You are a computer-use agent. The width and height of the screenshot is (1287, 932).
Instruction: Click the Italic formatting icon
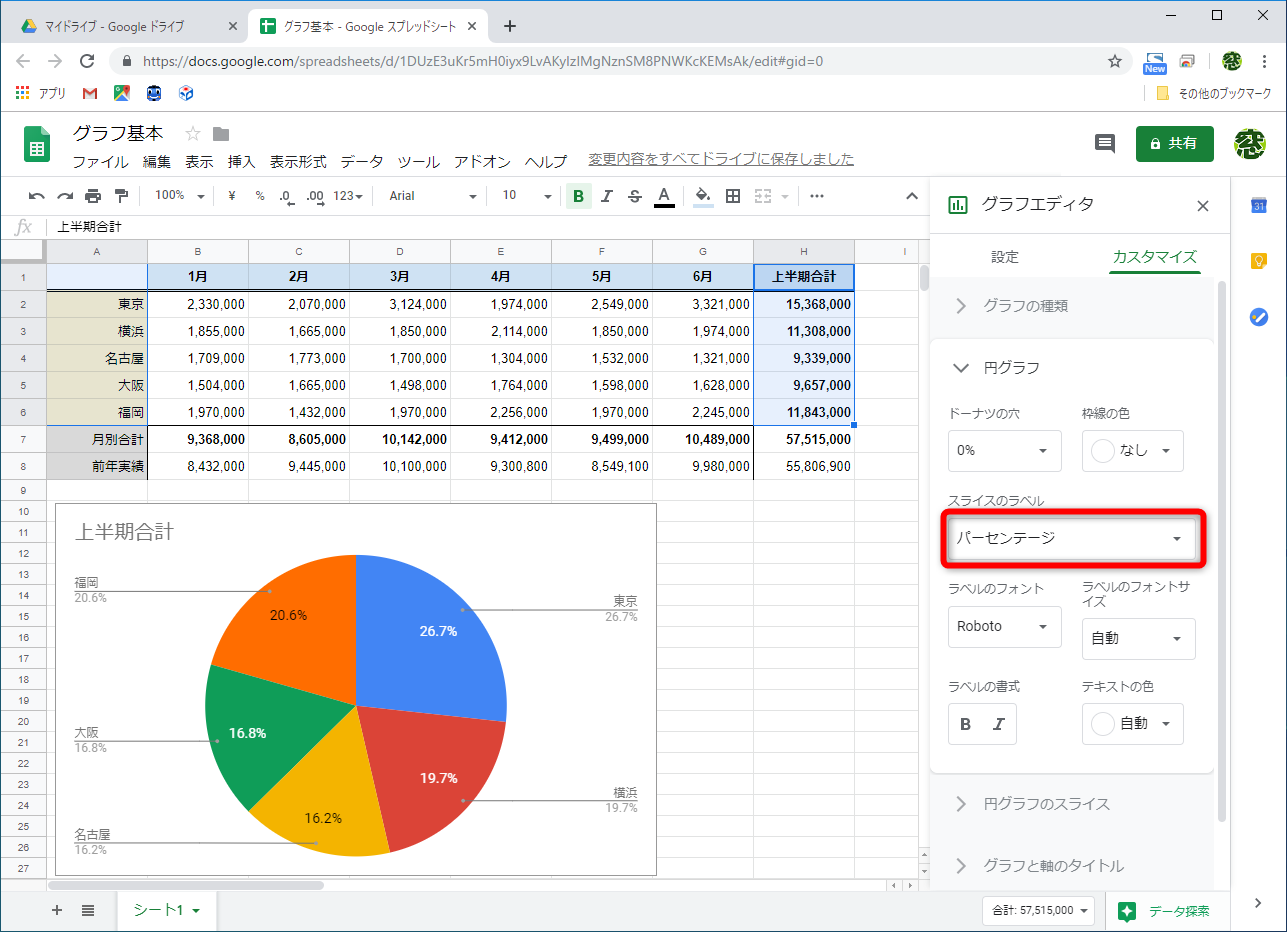607,196
